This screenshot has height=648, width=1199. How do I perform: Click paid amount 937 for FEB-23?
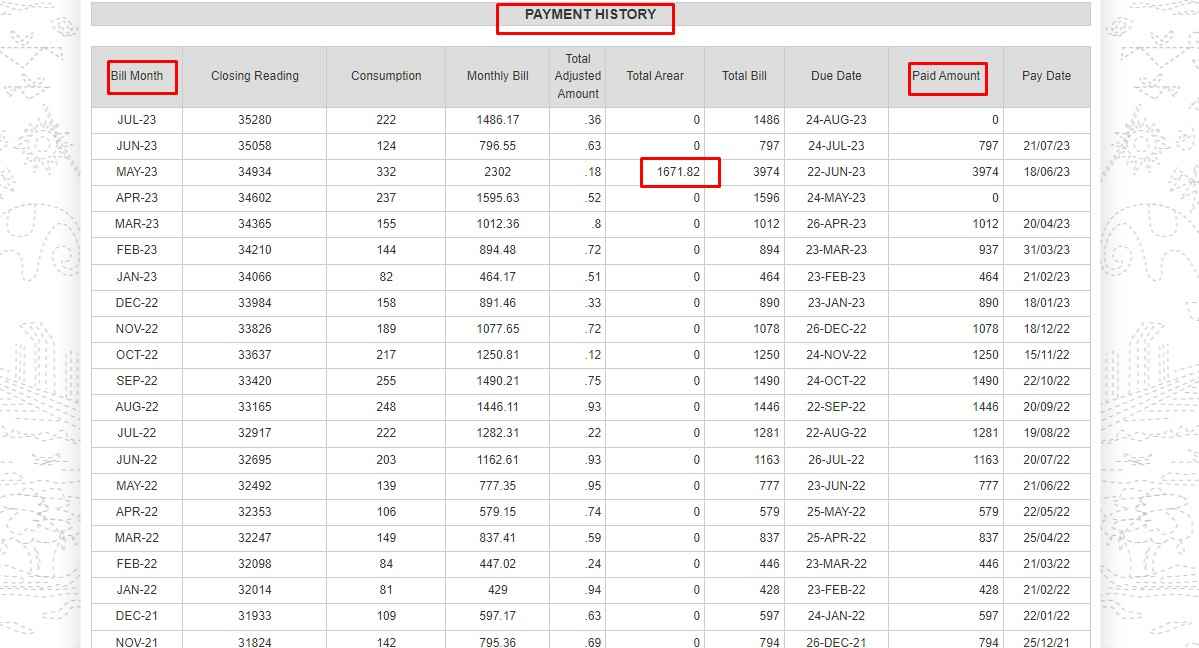pos(985,250)
